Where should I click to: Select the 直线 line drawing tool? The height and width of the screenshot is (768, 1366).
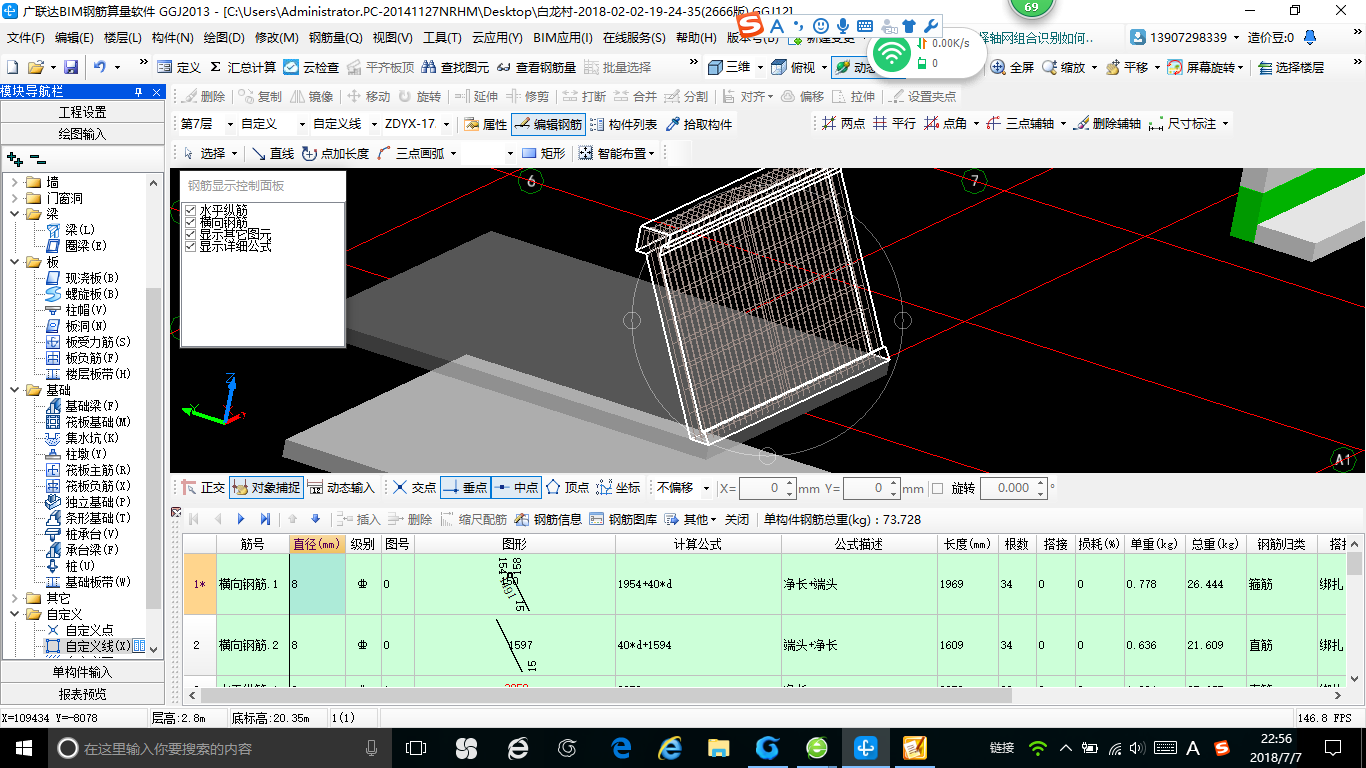tap(273, 153)
